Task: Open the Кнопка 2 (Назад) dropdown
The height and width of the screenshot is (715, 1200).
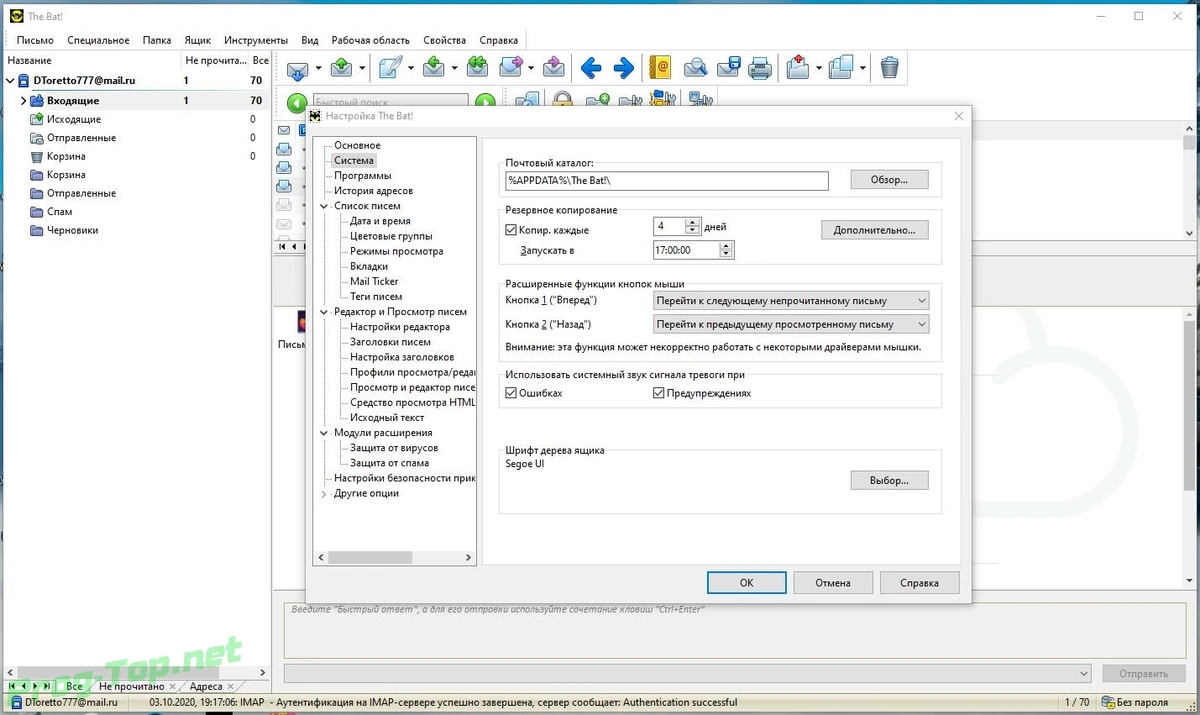Action: 790,324
